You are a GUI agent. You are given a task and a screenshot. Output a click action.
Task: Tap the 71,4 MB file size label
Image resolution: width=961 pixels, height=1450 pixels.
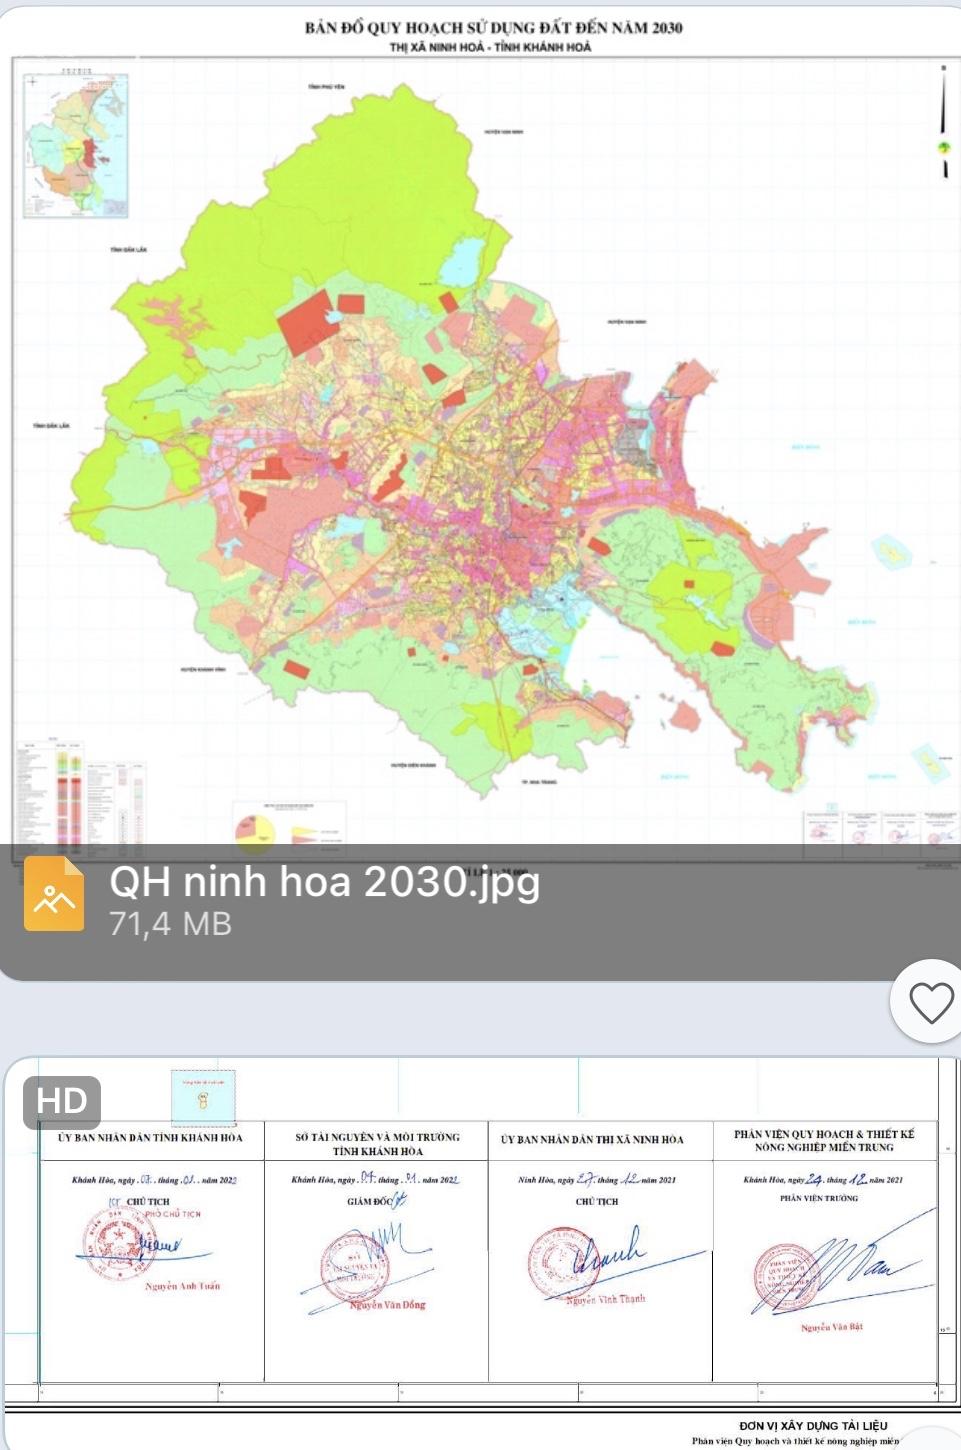coord(170,924)
